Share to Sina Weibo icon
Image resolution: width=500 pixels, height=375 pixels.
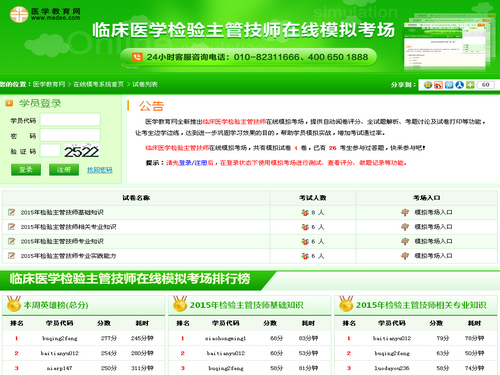(x=438, y=85)
